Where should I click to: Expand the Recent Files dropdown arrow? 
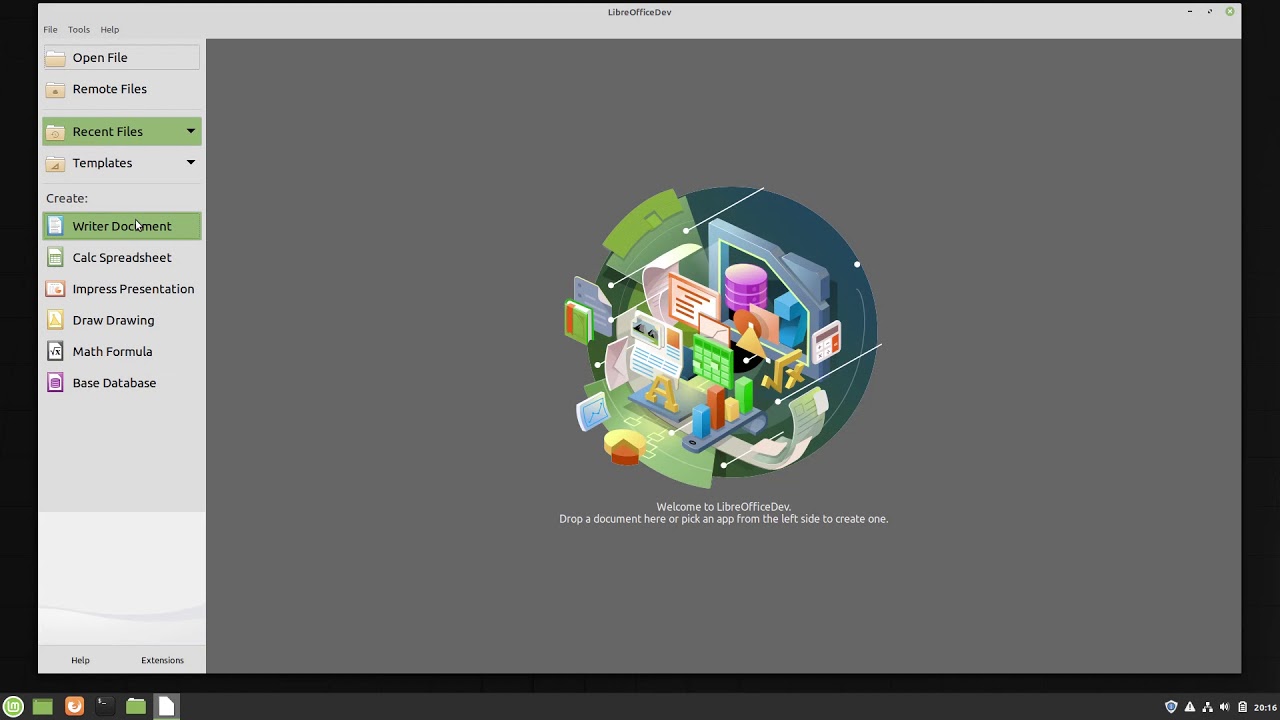click(x=190, y=131)
